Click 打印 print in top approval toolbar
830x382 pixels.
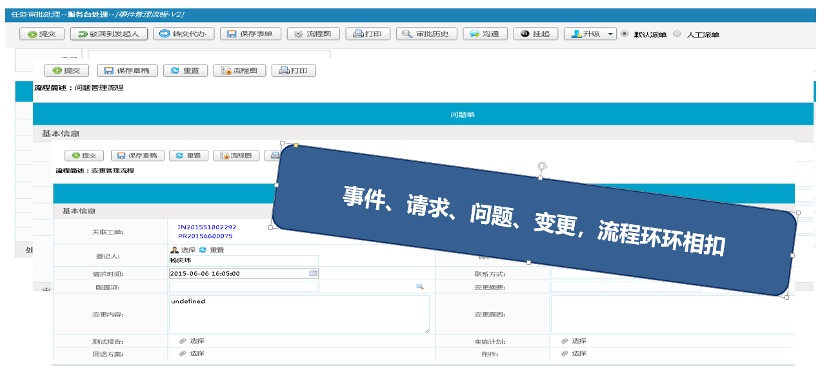click(368, 34)
